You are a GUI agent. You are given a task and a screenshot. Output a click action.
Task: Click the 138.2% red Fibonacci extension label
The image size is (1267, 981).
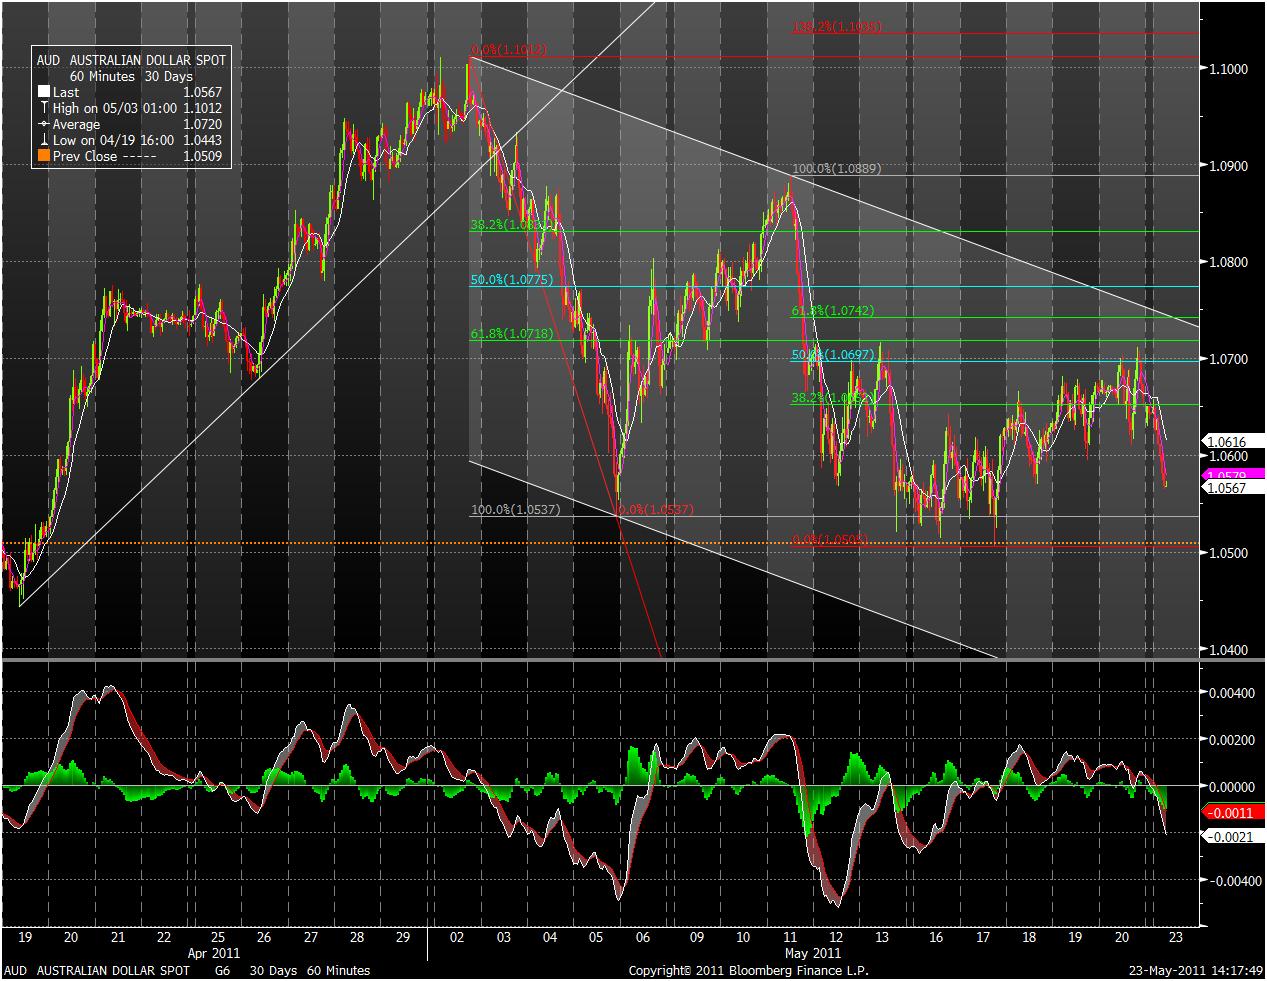coord(837,27)
